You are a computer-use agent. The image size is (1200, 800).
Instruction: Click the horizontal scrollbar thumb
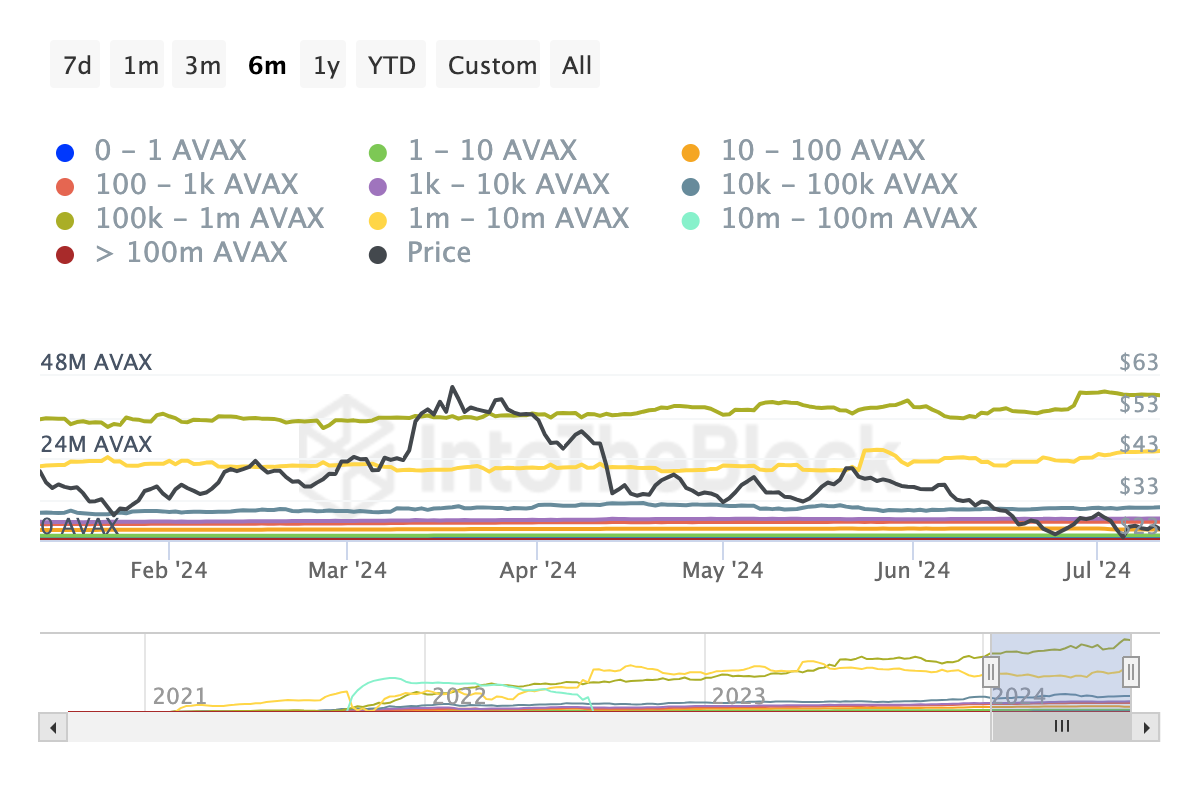pos(1061,727)
